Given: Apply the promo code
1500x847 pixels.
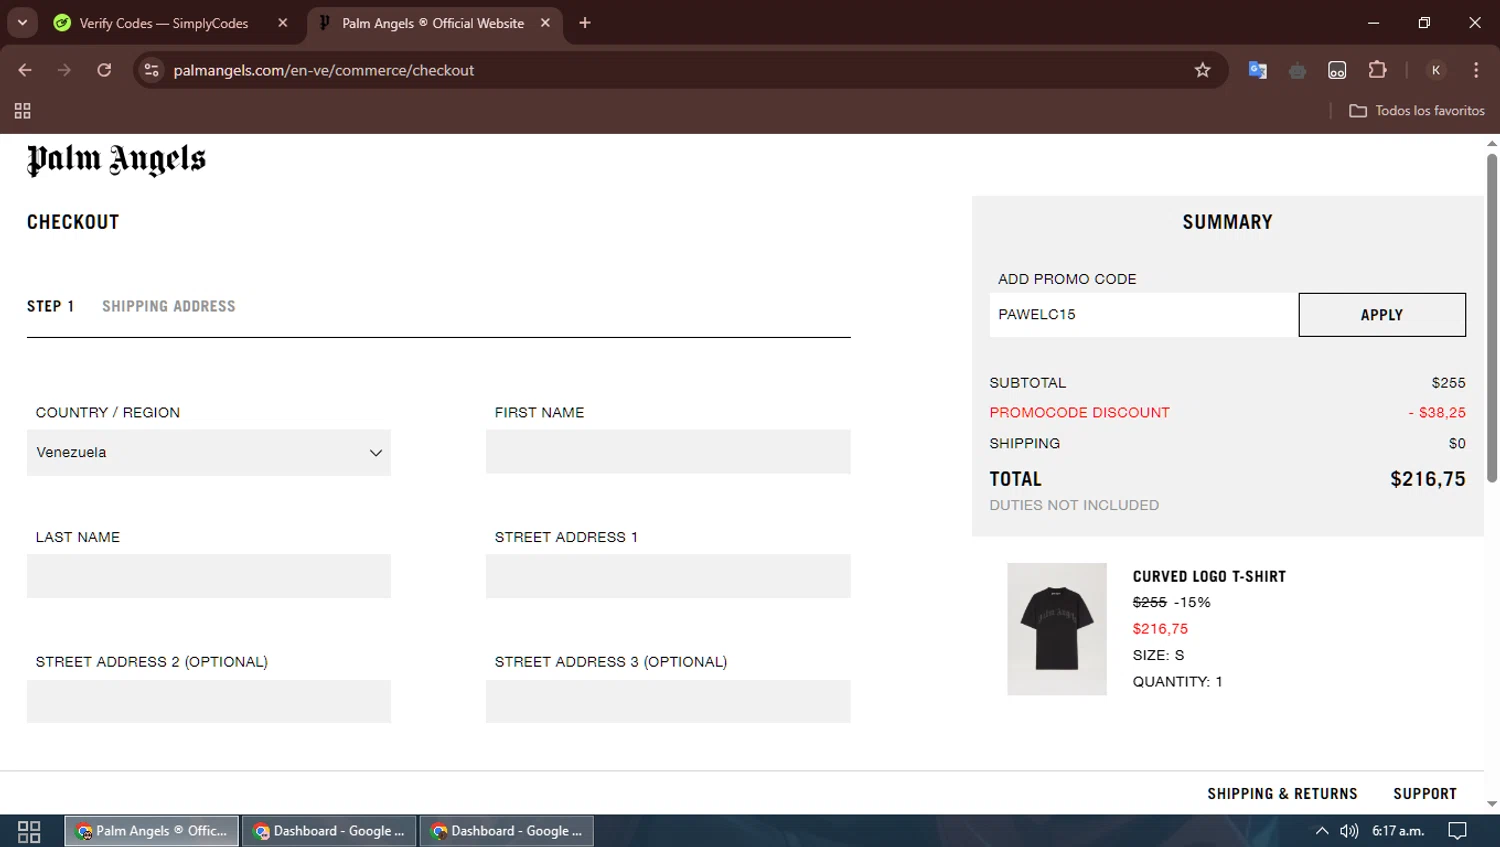Looking at the screenshot, I should click(x=1382, y=315).
